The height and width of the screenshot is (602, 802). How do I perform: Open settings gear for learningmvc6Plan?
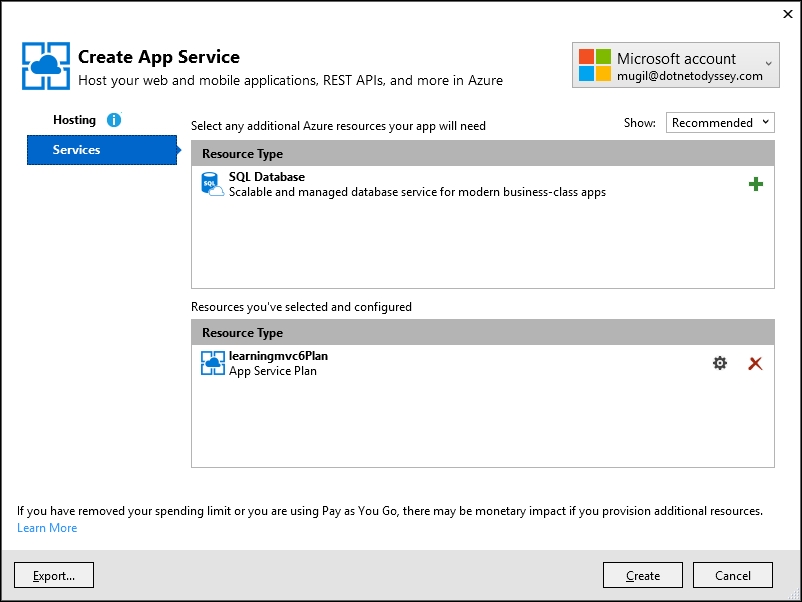(x=720, y=363)
